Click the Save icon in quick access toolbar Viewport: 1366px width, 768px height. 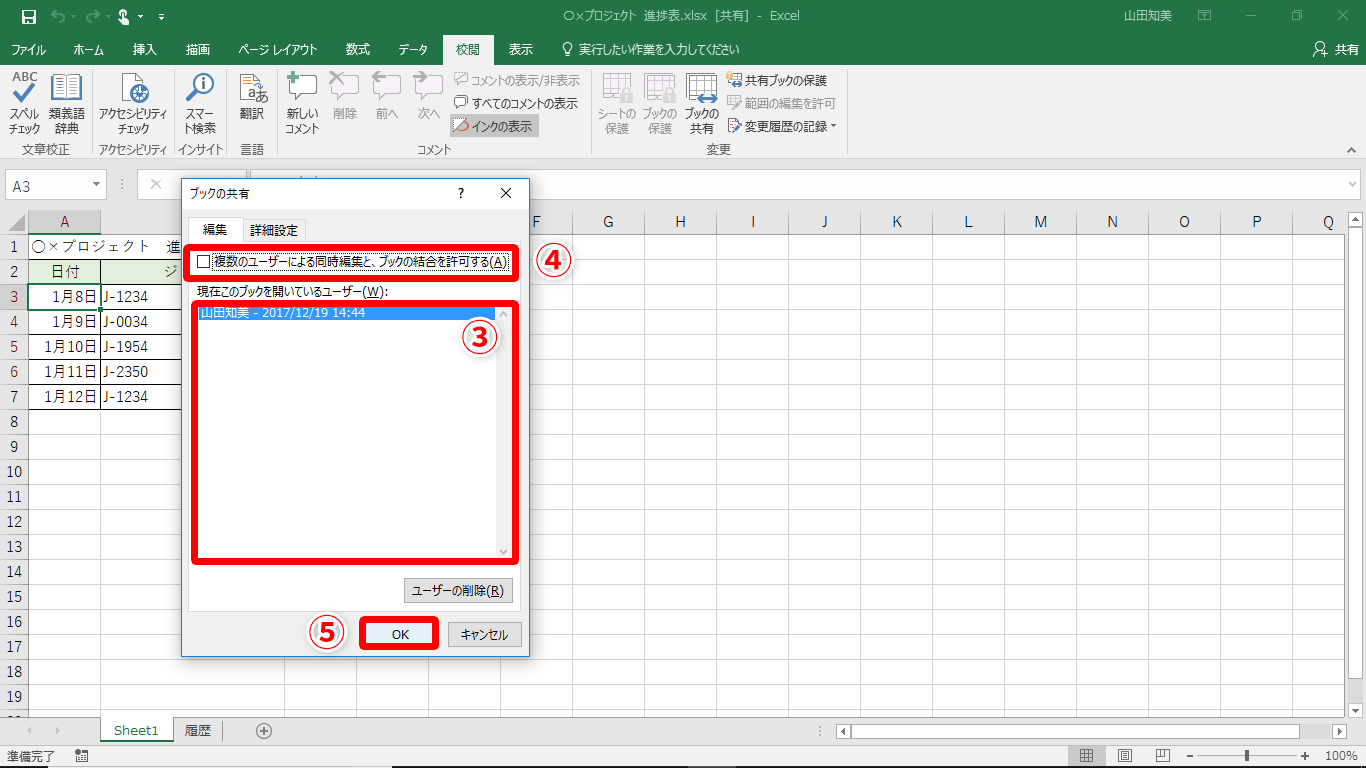pos(28,16)
